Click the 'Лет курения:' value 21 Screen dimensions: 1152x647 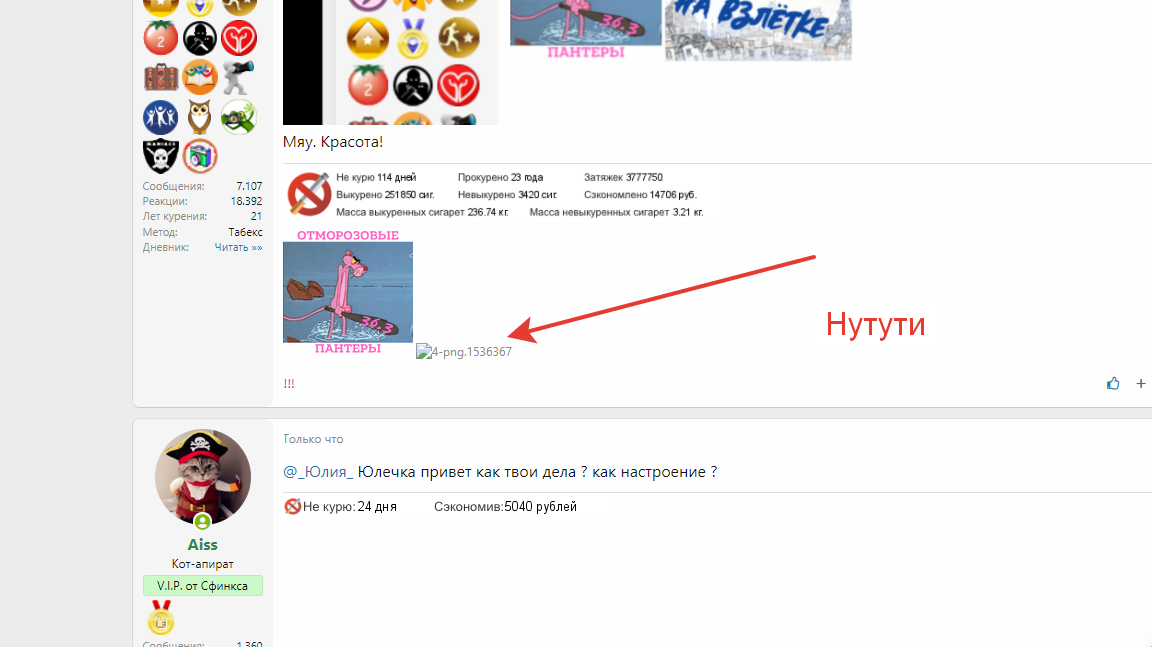click(x=256, y=217)
